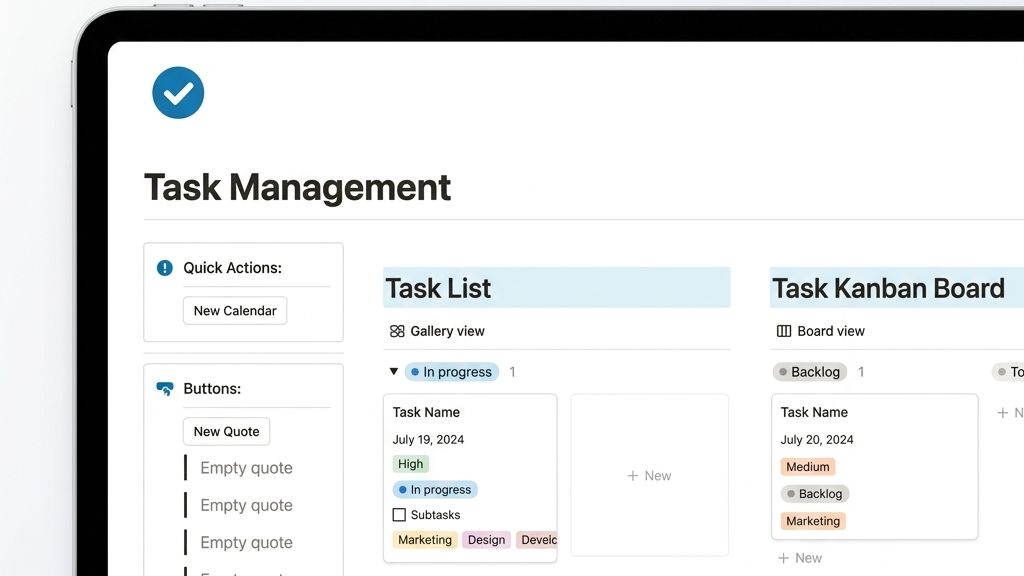Screen dimensions: 1024x576
Task: Click the In progress status pill on the card
Action: [x=435, y=489]
